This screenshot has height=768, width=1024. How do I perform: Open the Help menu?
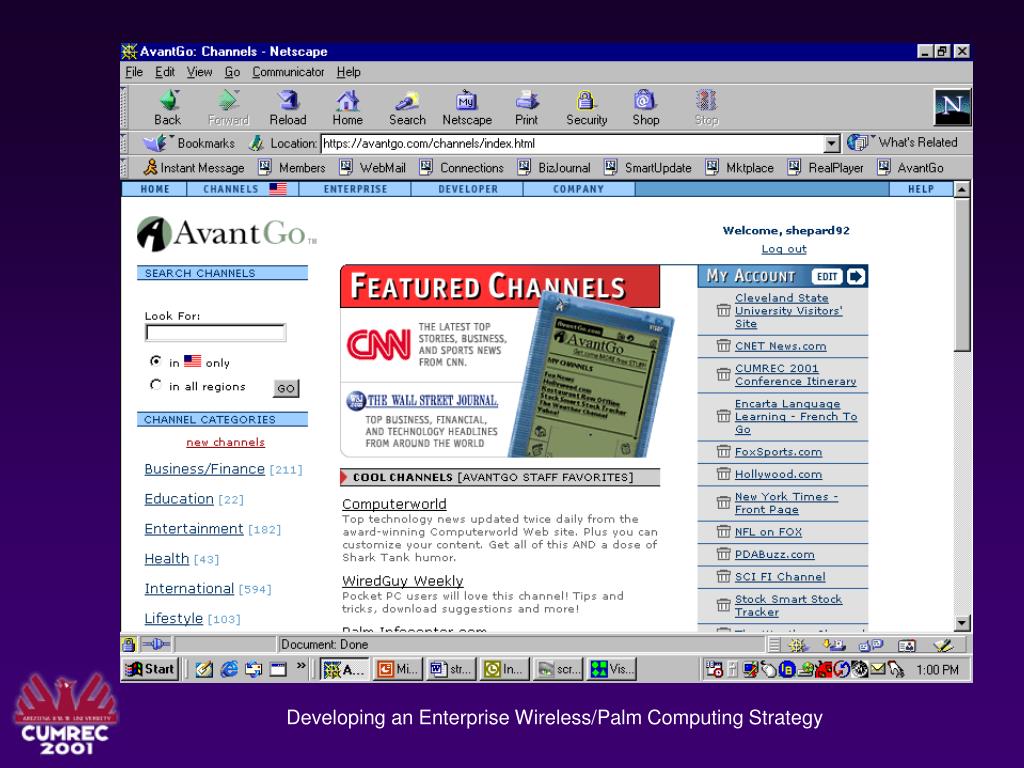coord(348,72)
